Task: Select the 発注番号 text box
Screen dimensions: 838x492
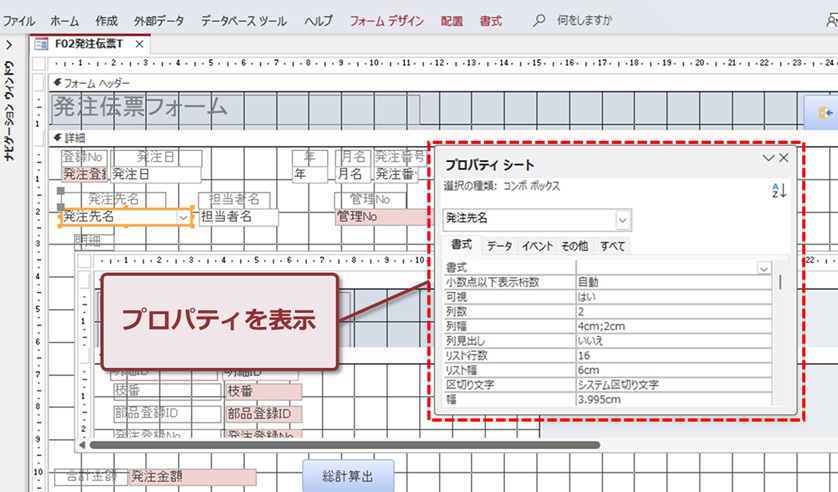Action: pyautogui.click(x=395, y=174)
